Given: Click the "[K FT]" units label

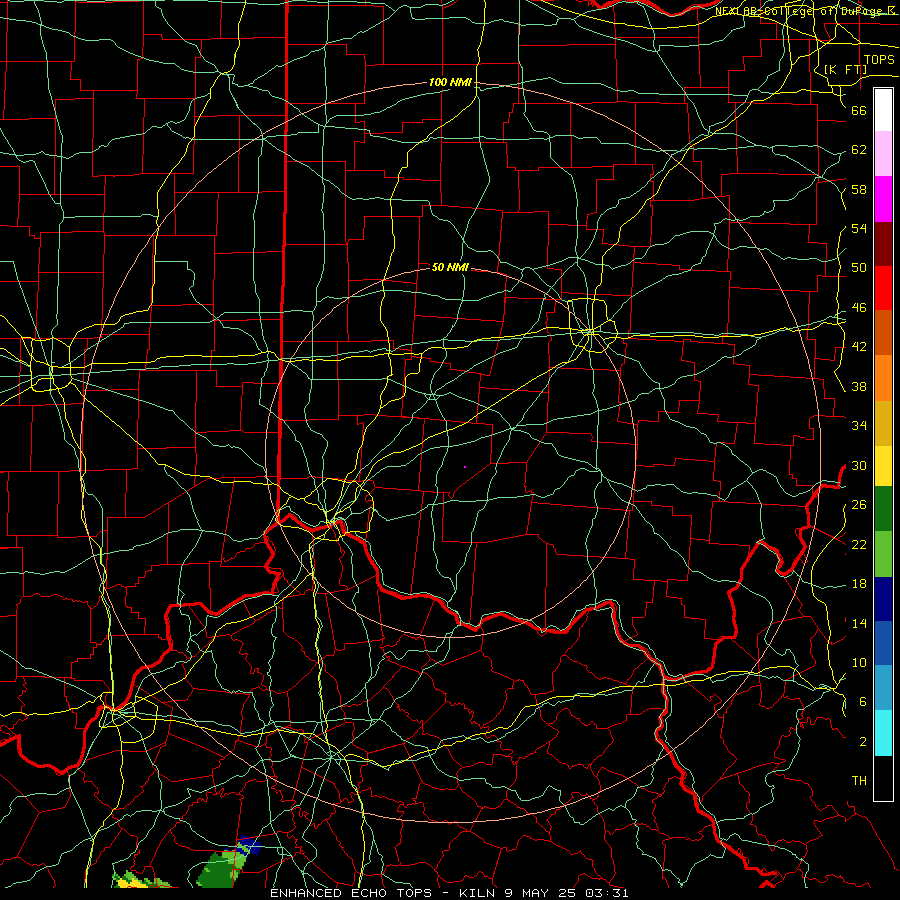Looking at the screenshot, I should point(845,69).
